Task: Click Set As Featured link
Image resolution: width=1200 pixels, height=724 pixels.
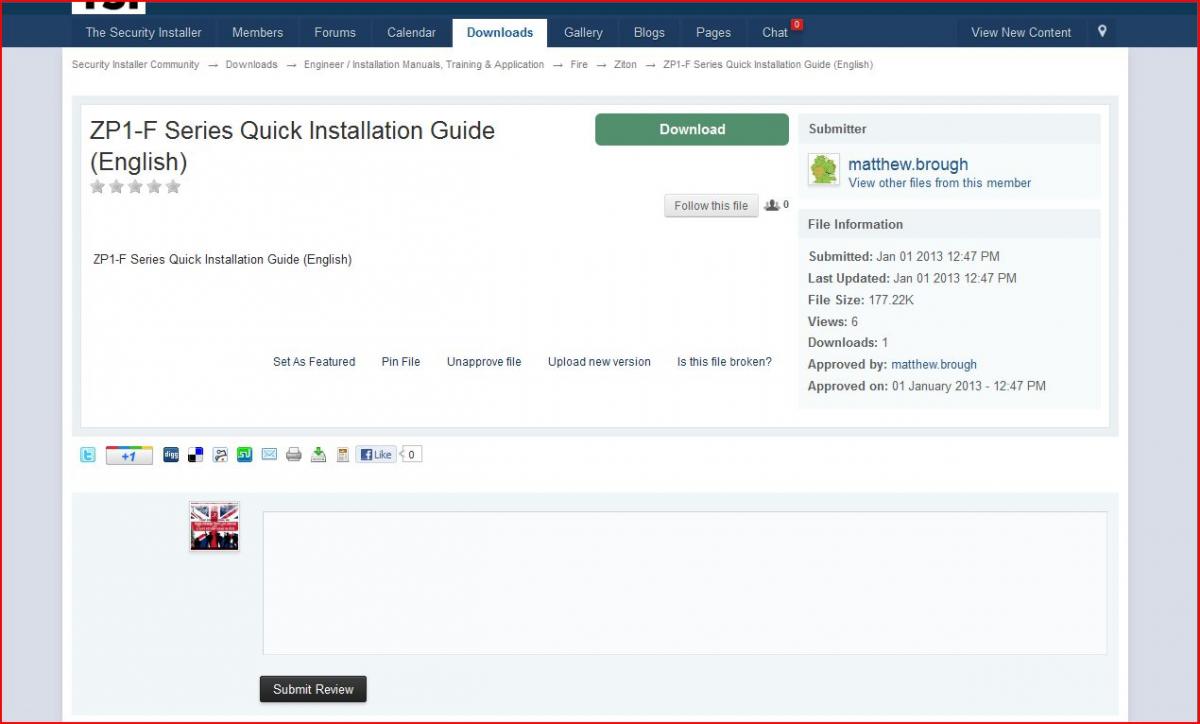Action: (x=314, y=362)
